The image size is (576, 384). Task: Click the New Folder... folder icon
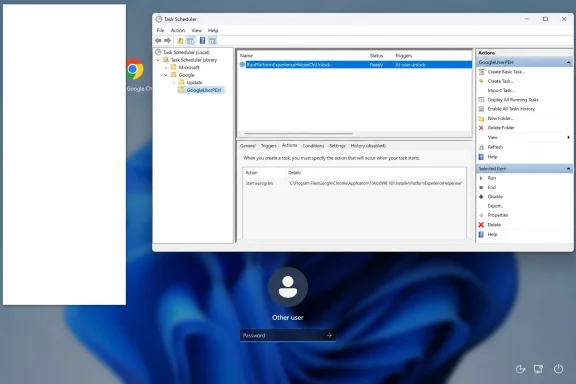[x=481, y=118]
